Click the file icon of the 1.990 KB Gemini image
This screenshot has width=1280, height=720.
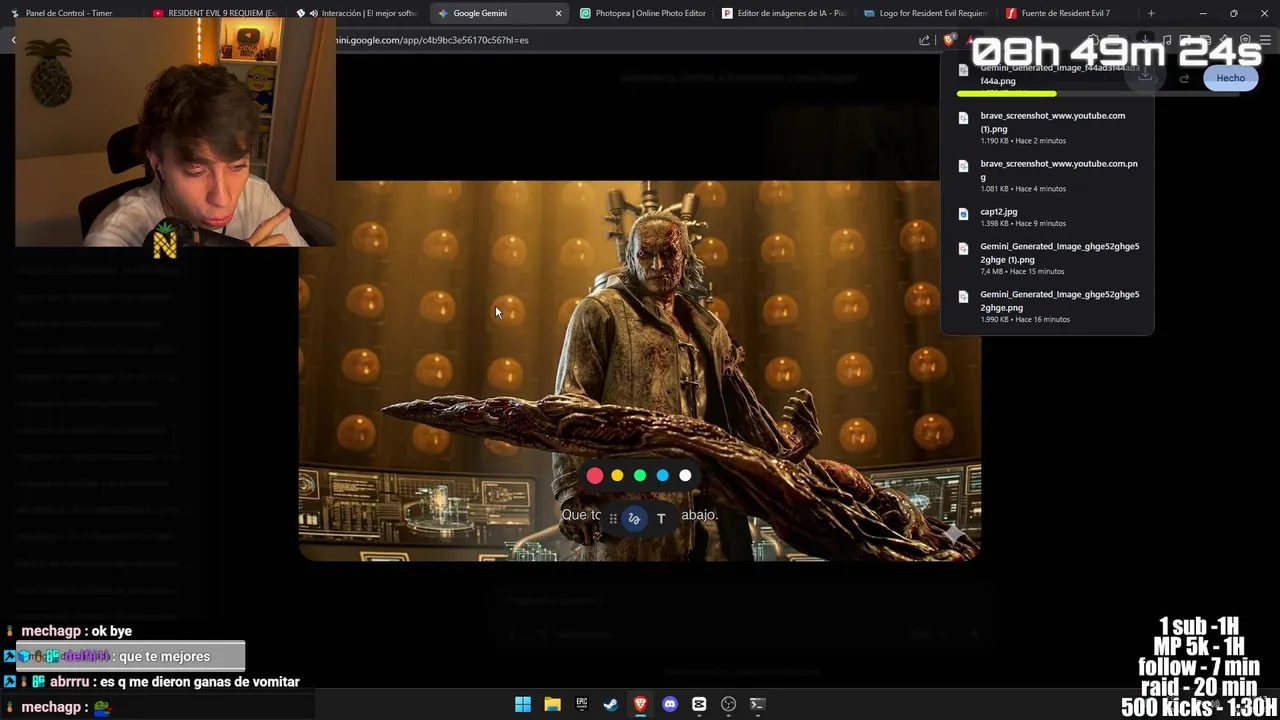(x=963, y=297)
